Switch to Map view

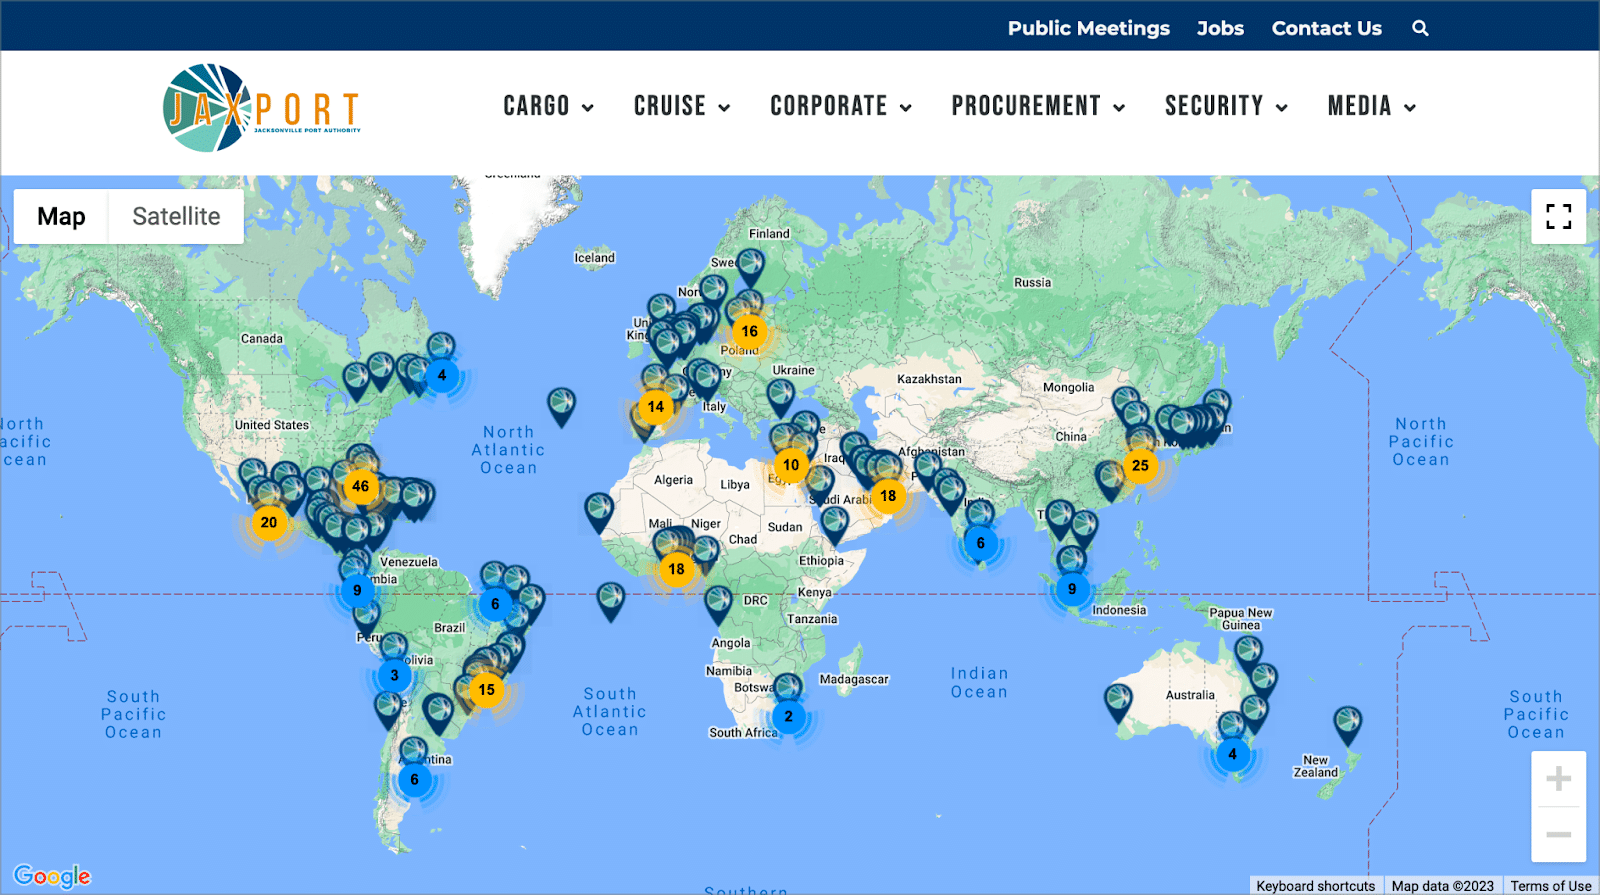coord(61,216)
